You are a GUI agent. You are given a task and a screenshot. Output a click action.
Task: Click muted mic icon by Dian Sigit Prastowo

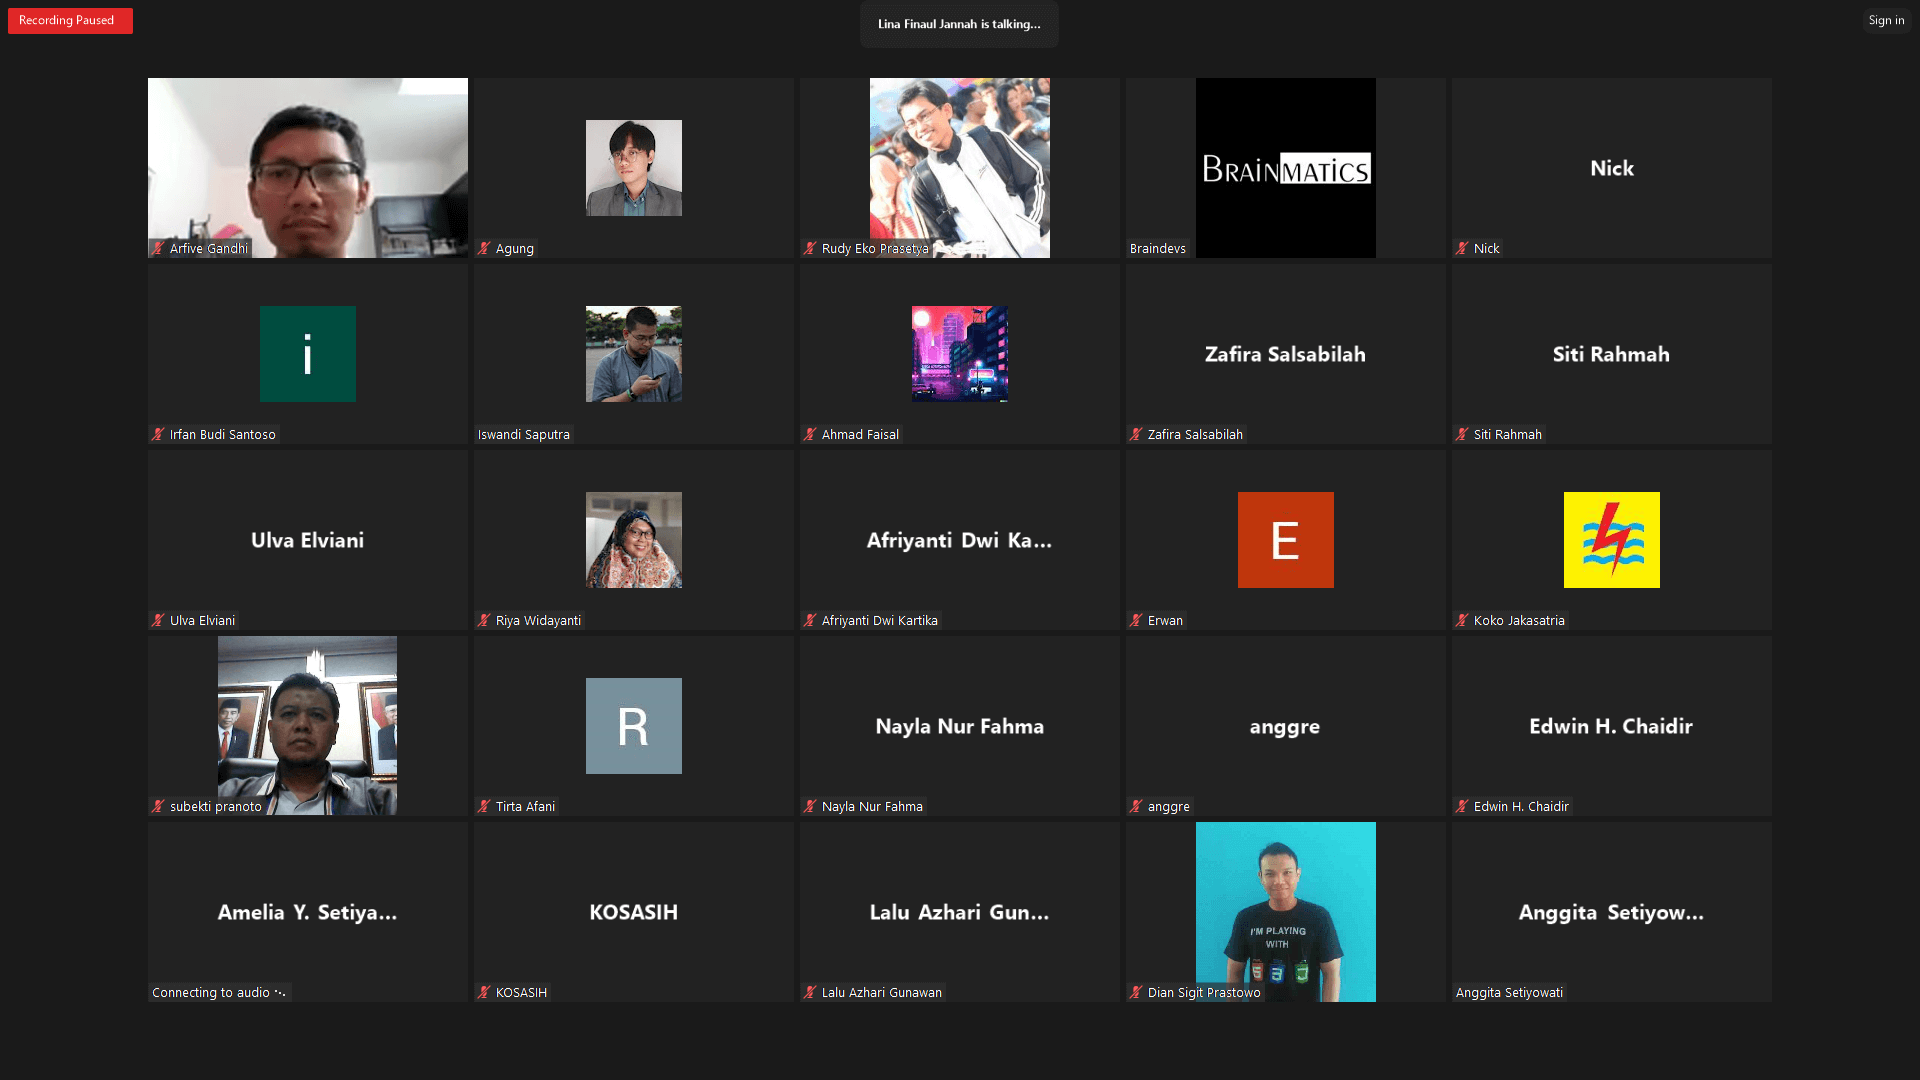[1136, 993]
